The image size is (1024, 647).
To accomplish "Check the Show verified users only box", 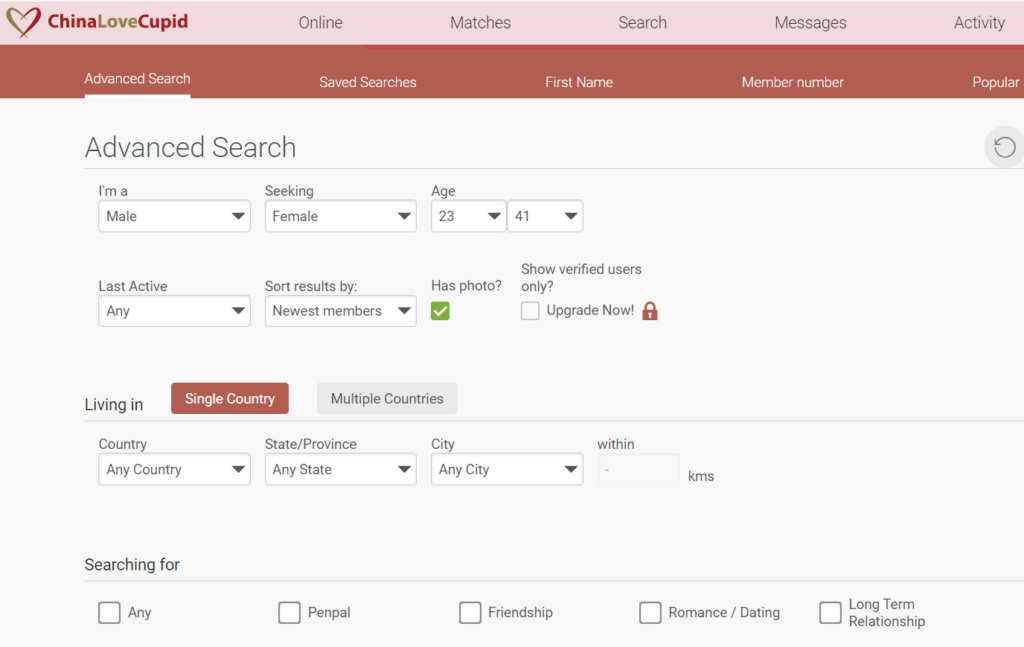I will pyautogui.click(x=530, y=311).
